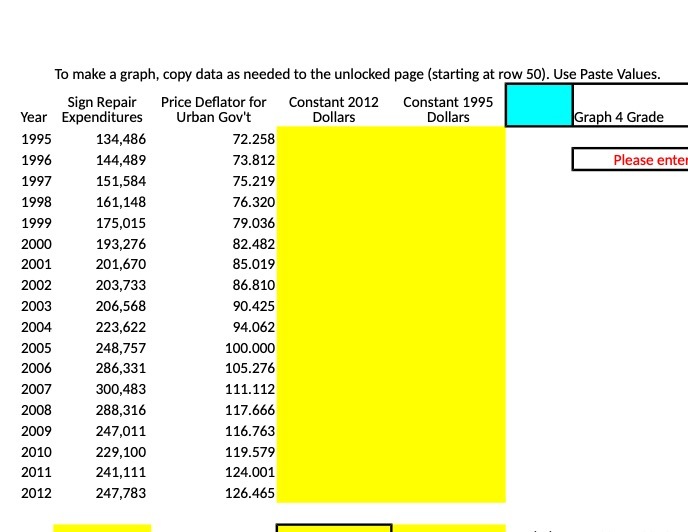Select deflator value 116.763
The width and height of the screenshot is (688, 532).
pyautogui.click(x=250, y=431)
